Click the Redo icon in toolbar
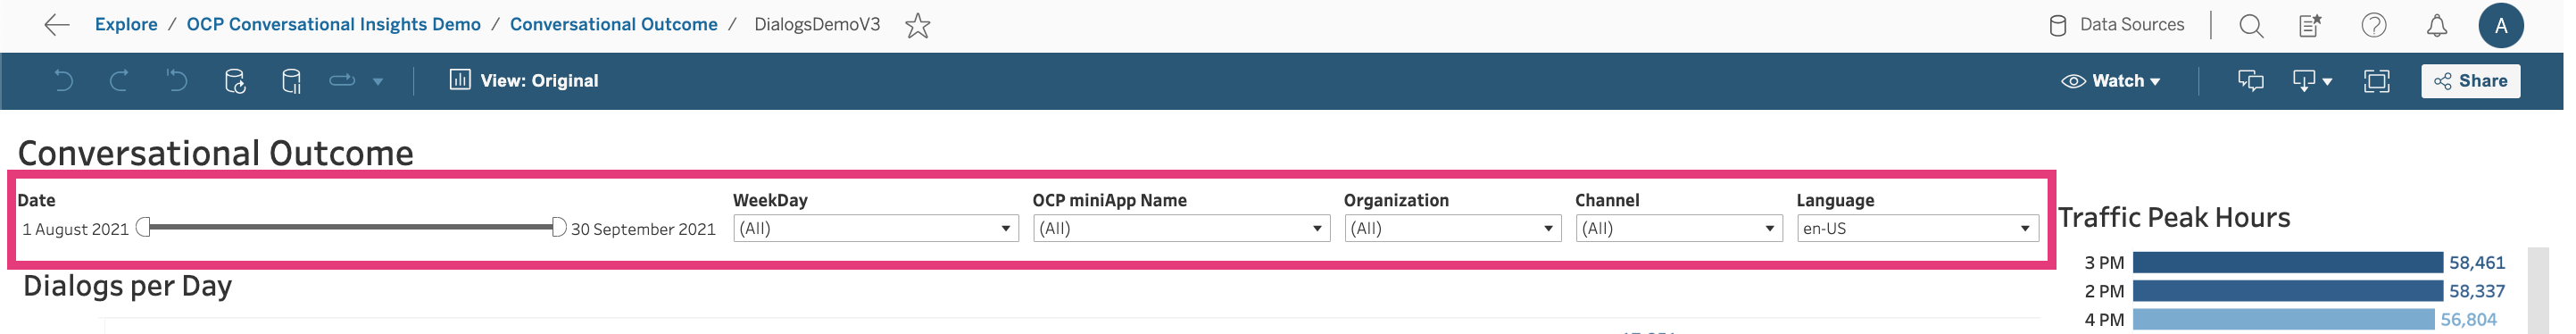 point(119,81)
